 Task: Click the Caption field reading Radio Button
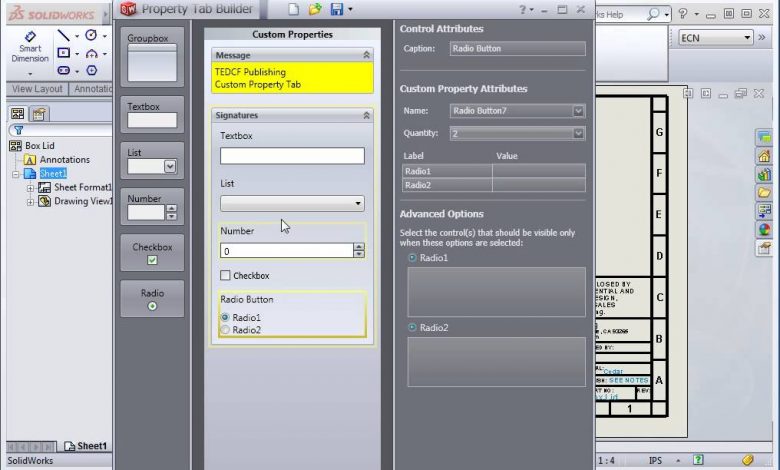(517, 48)
